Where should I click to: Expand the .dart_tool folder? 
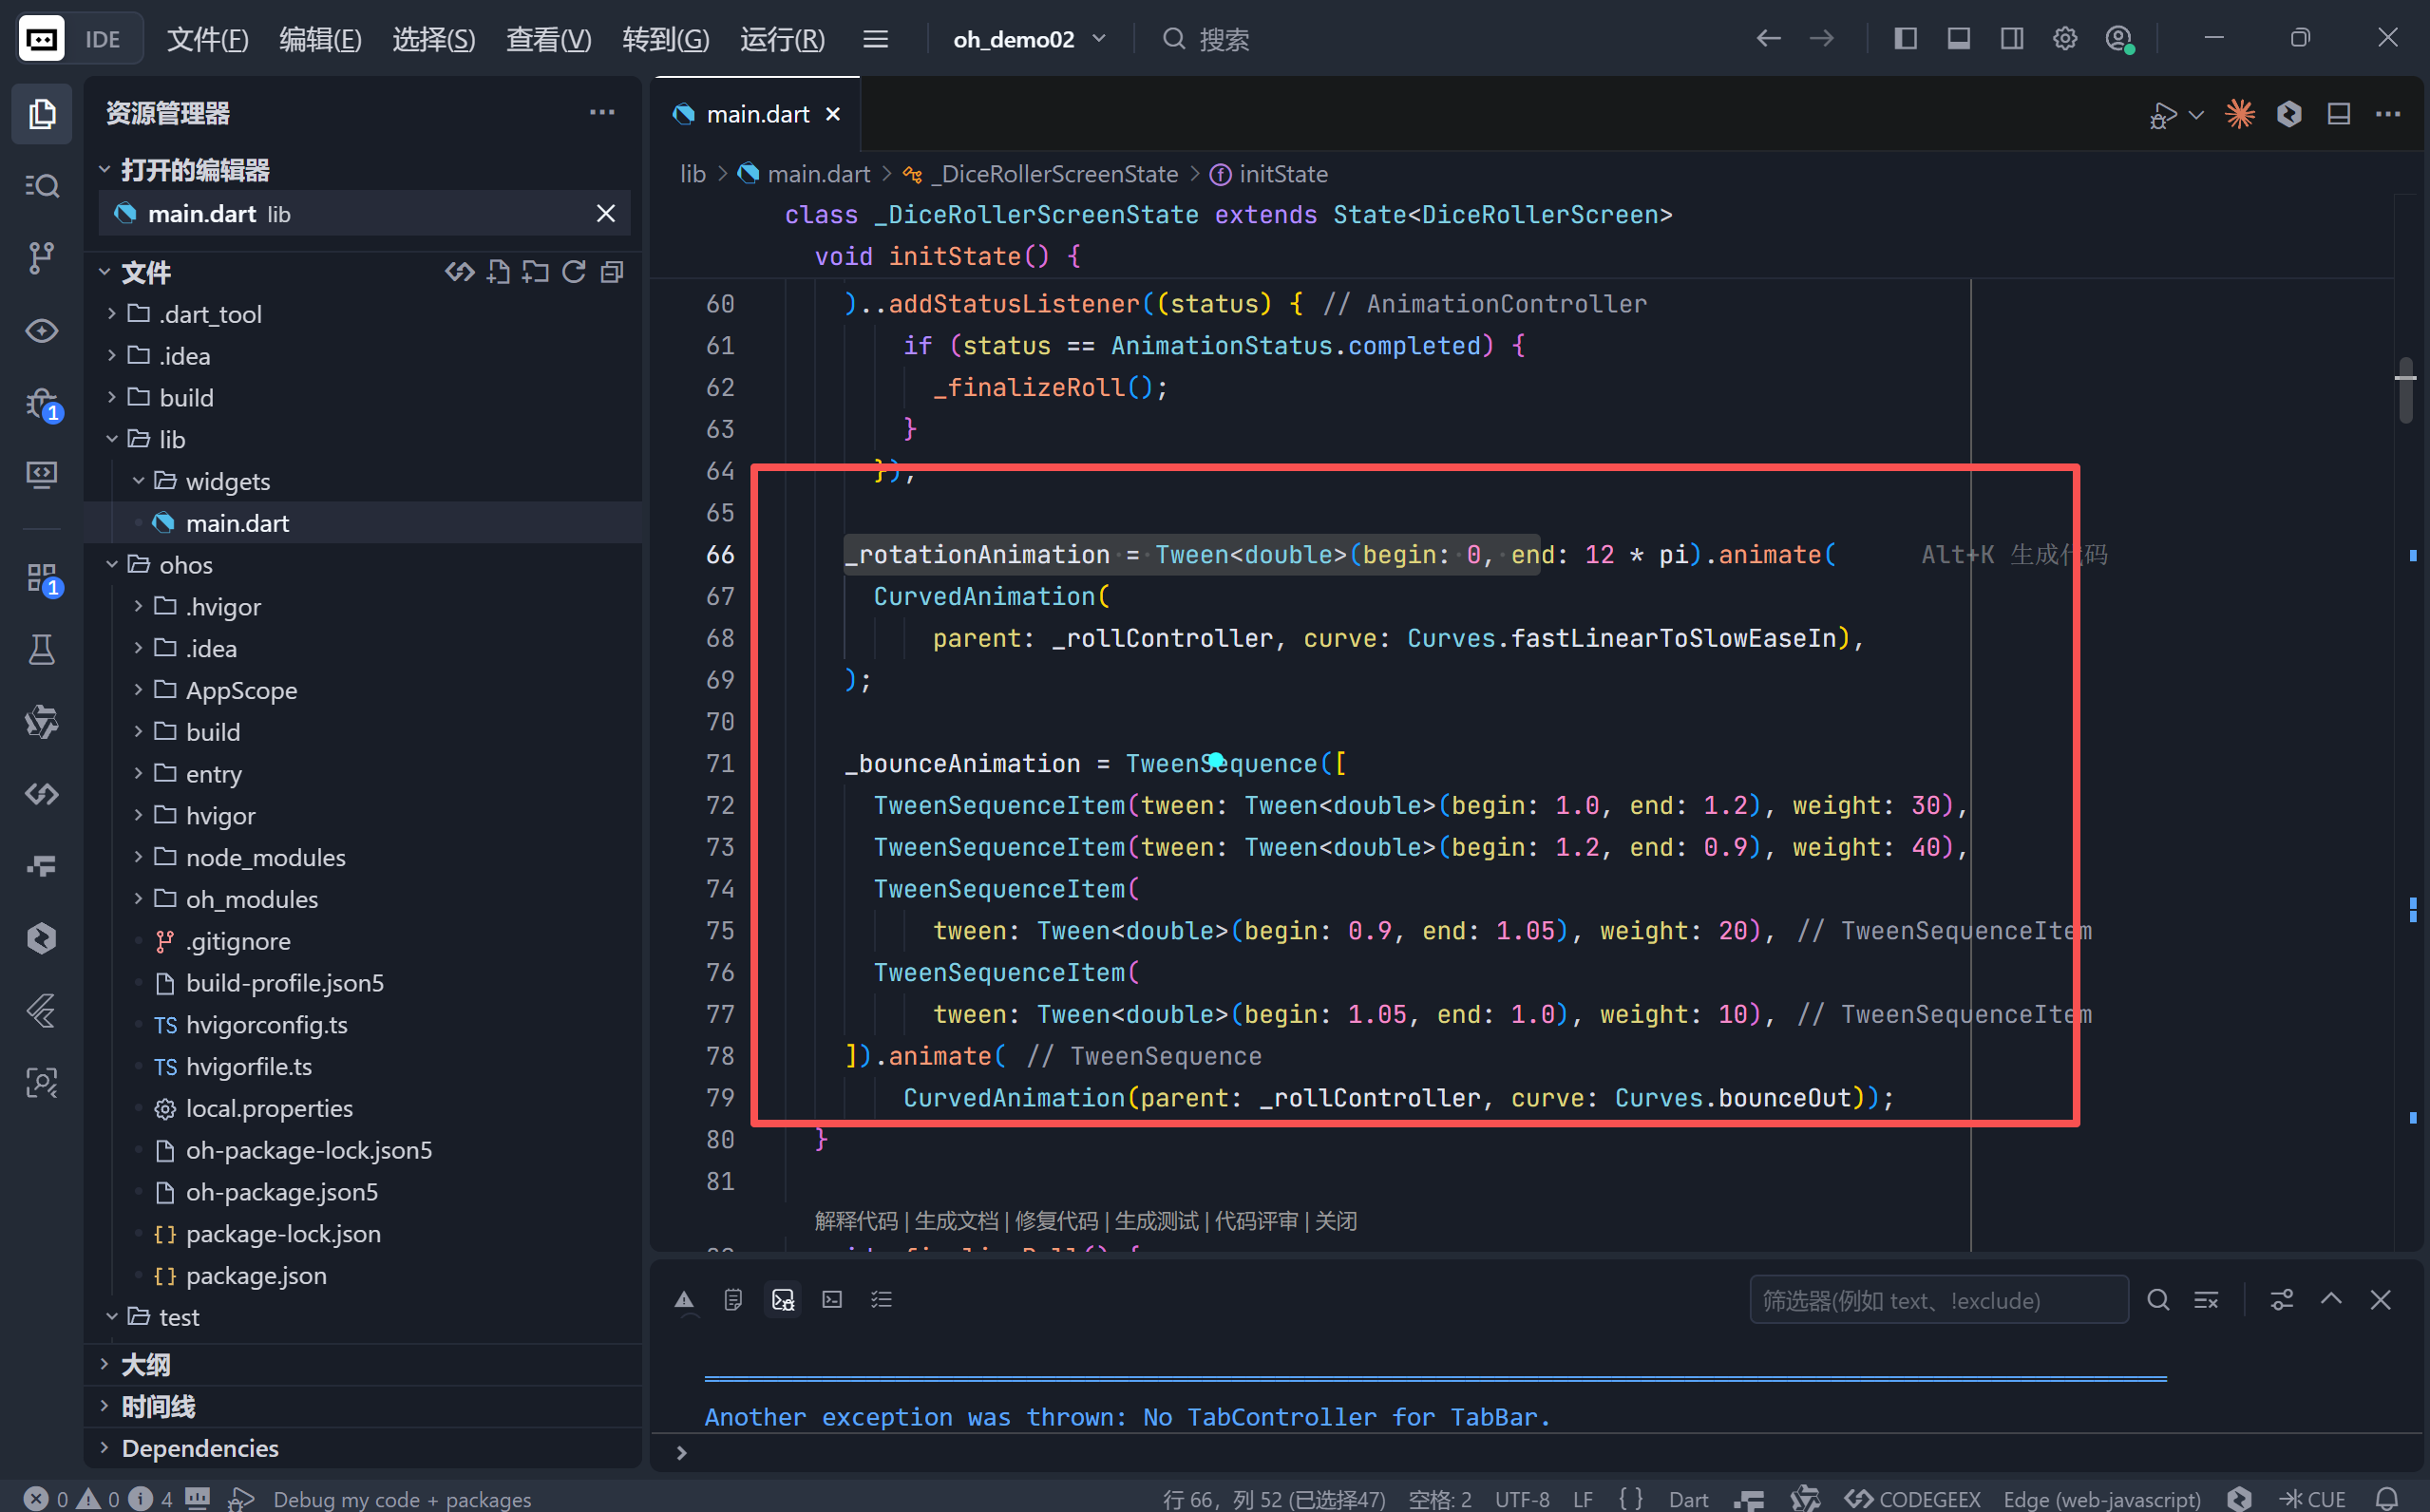pos(210,314)
